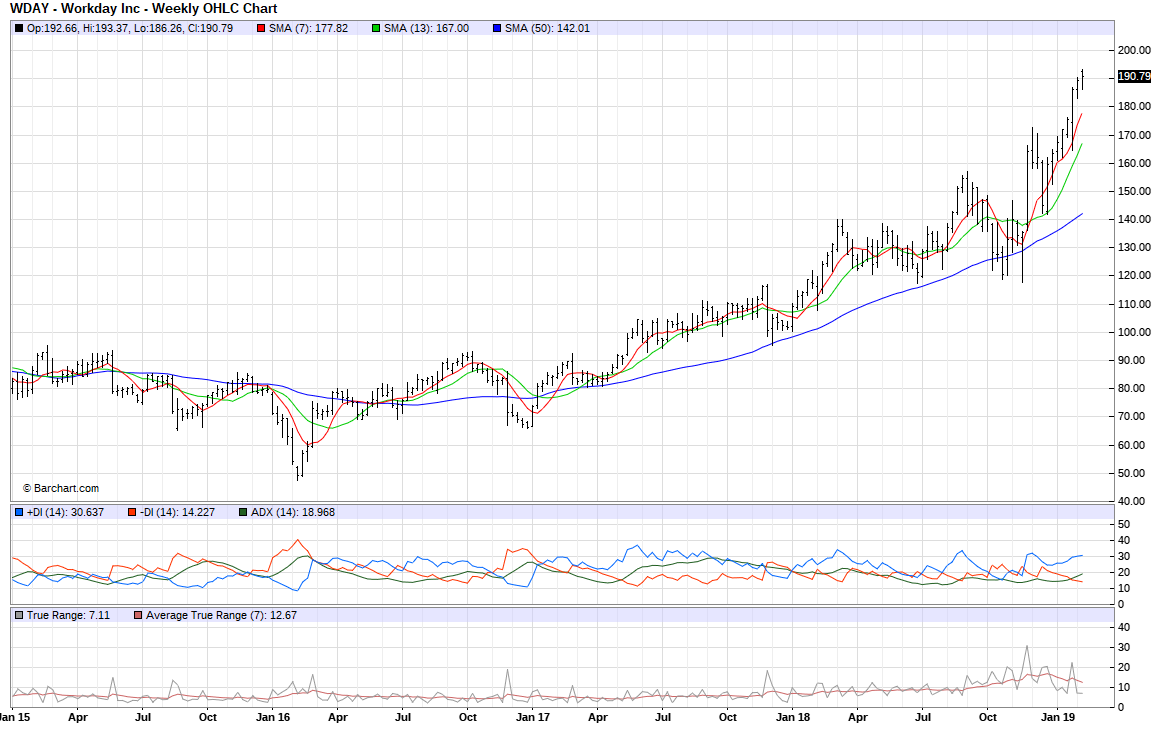This screenshot has height=748, width=1156.
Task: Click the 'Jan 19' date axis label
Action: [1057, 717]
